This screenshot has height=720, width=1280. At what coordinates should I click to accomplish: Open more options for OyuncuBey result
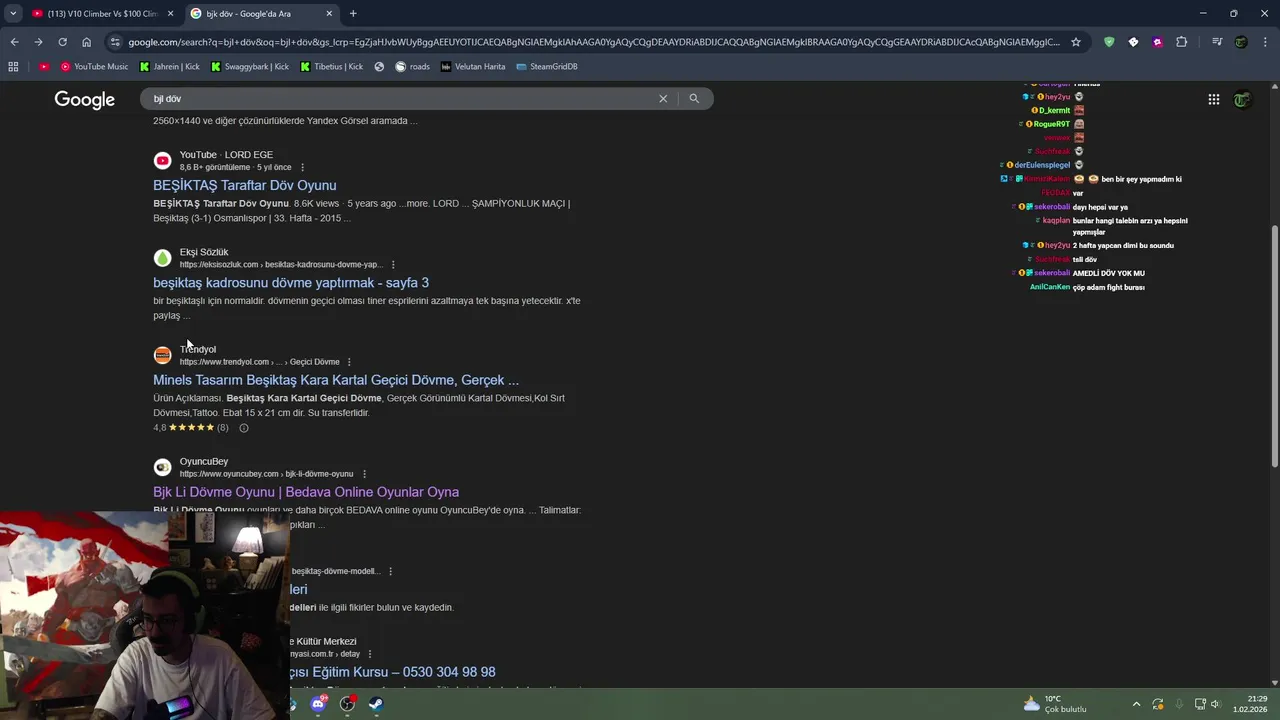(364, 474)
